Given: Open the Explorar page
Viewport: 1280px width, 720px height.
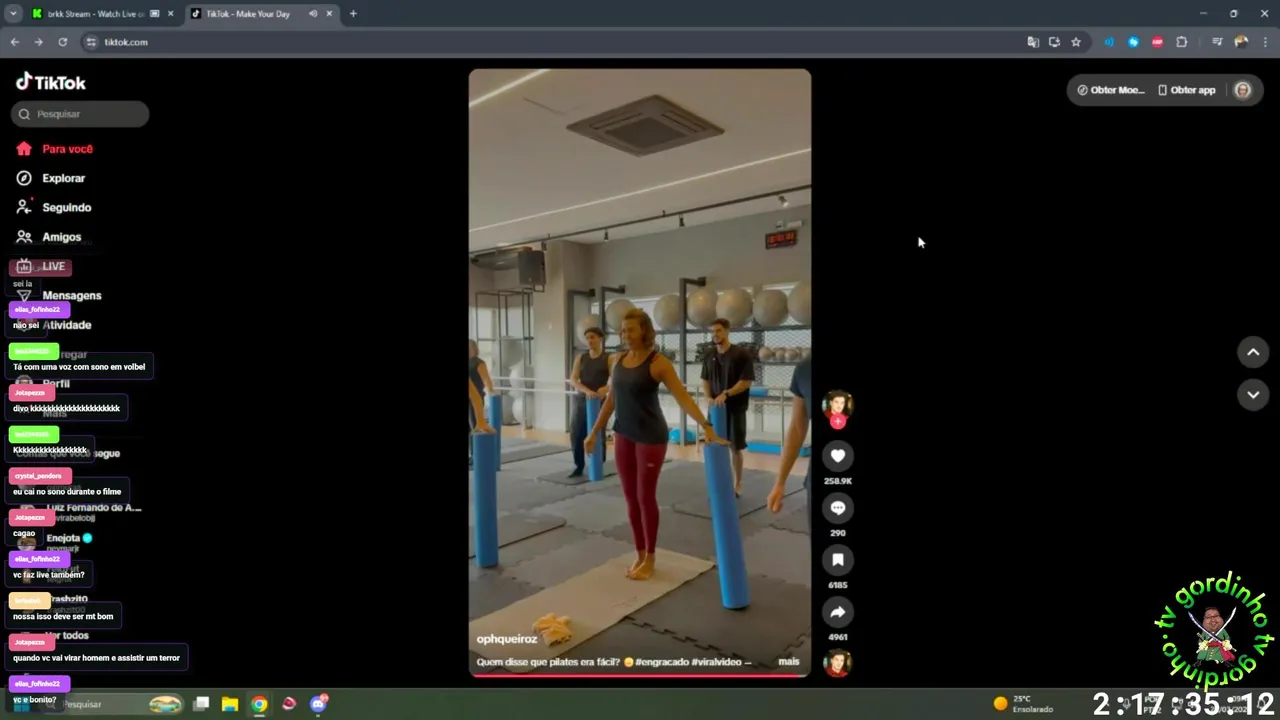Looking at the screenshot, I should [63, 178].
